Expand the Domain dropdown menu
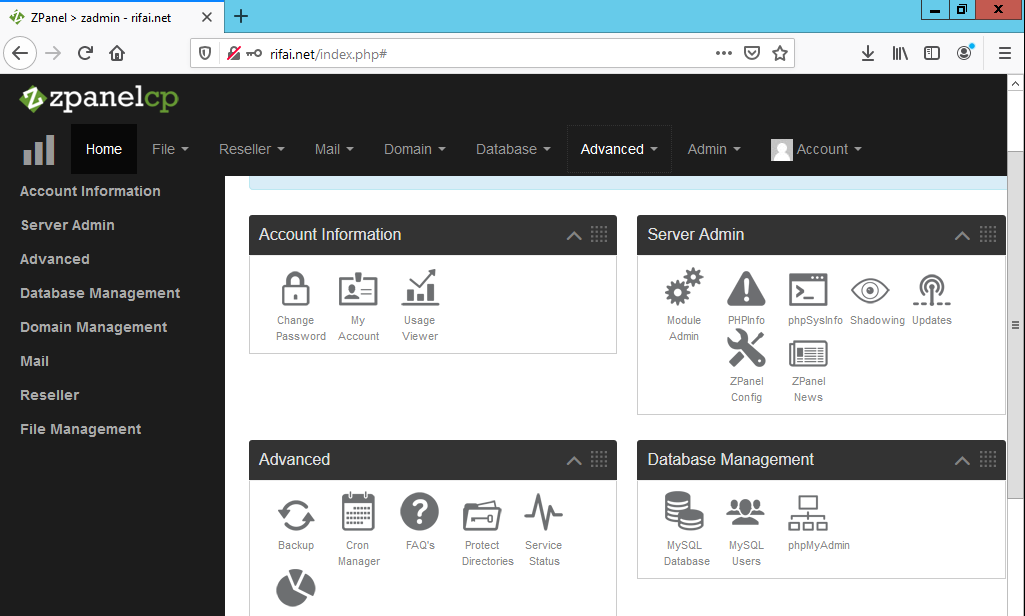 point(414,149)
